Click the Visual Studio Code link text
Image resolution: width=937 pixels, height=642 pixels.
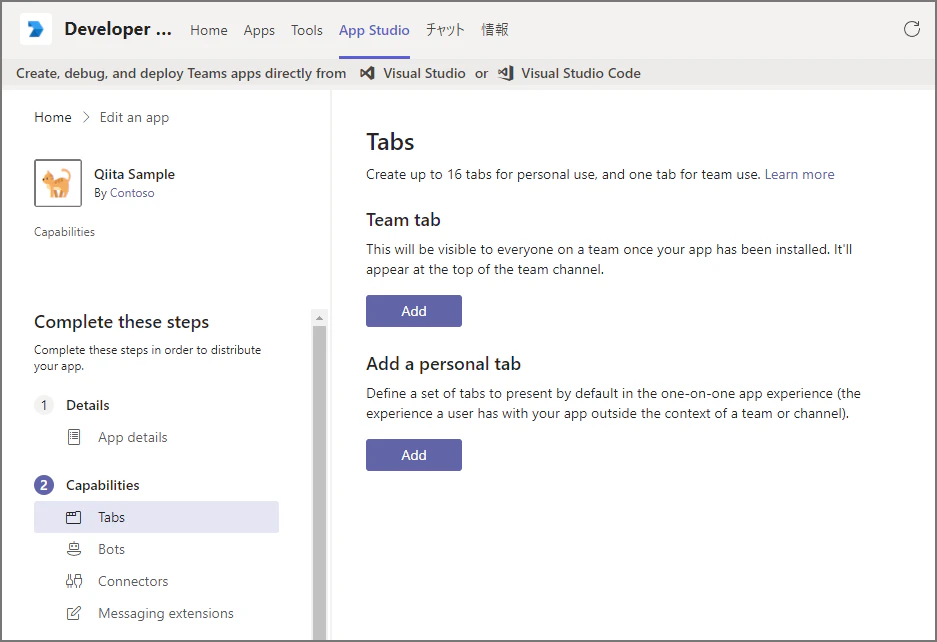581,73
